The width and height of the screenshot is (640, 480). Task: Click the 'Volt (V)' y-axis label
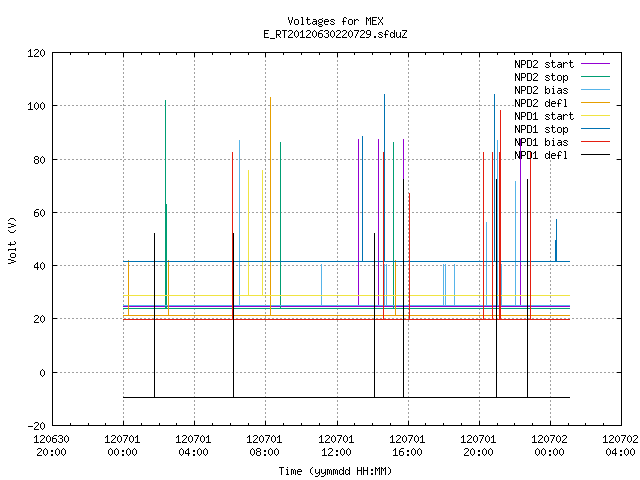click(x=12, y=241)
